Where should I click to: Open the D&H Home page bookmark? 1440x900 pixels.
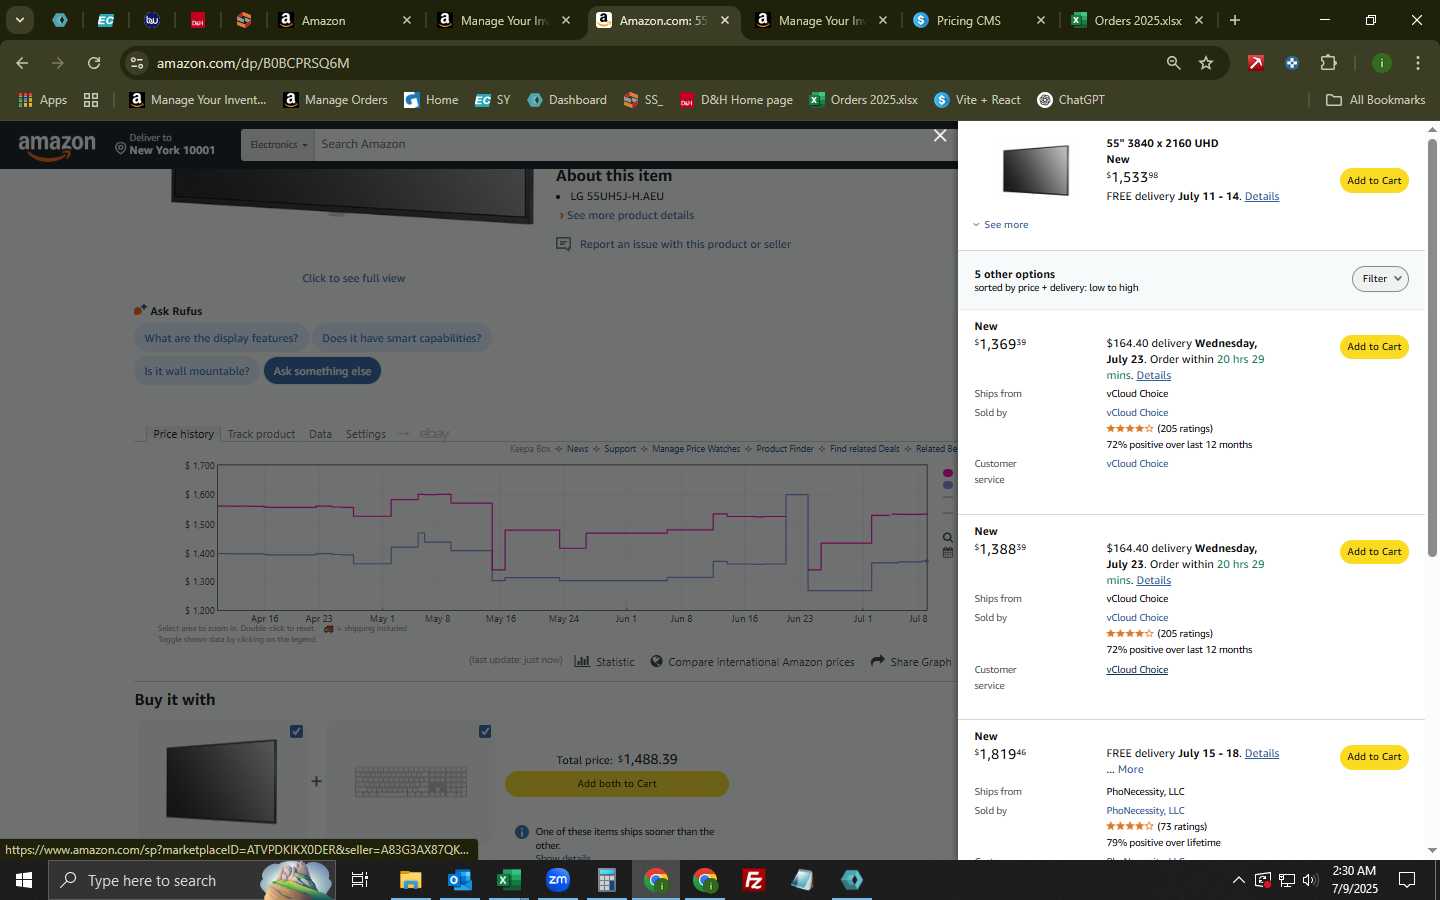click(736, 100)
